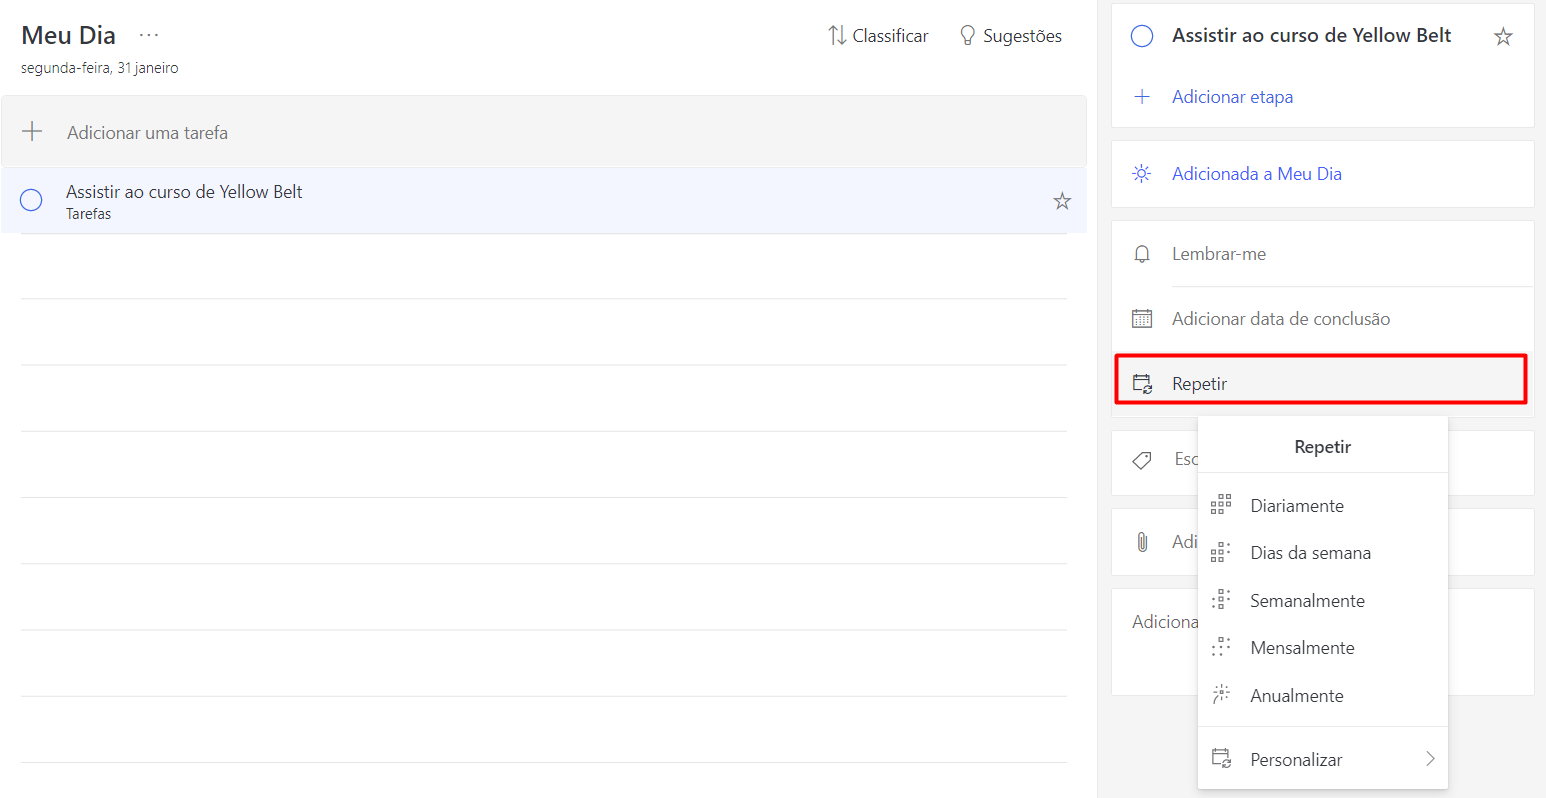Click the sun icon for Meu Dia
Image resolution: width=1546 pixels, height=798 pixels.
click(x=1142, y=174)
